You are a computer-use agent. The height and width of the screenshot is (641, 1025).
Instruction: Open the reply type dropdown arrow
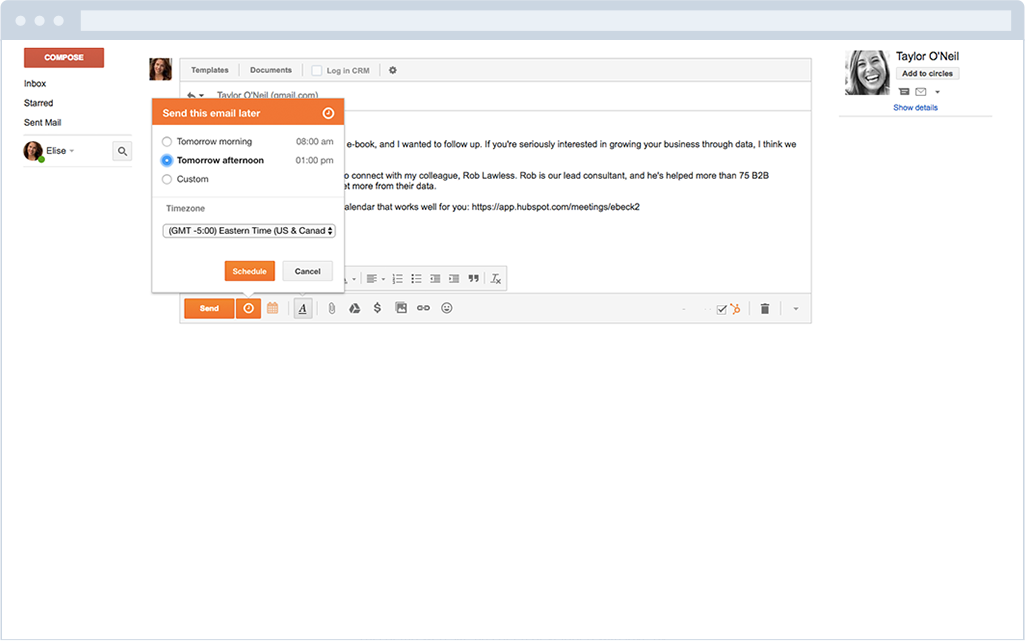tap(201, 94)
